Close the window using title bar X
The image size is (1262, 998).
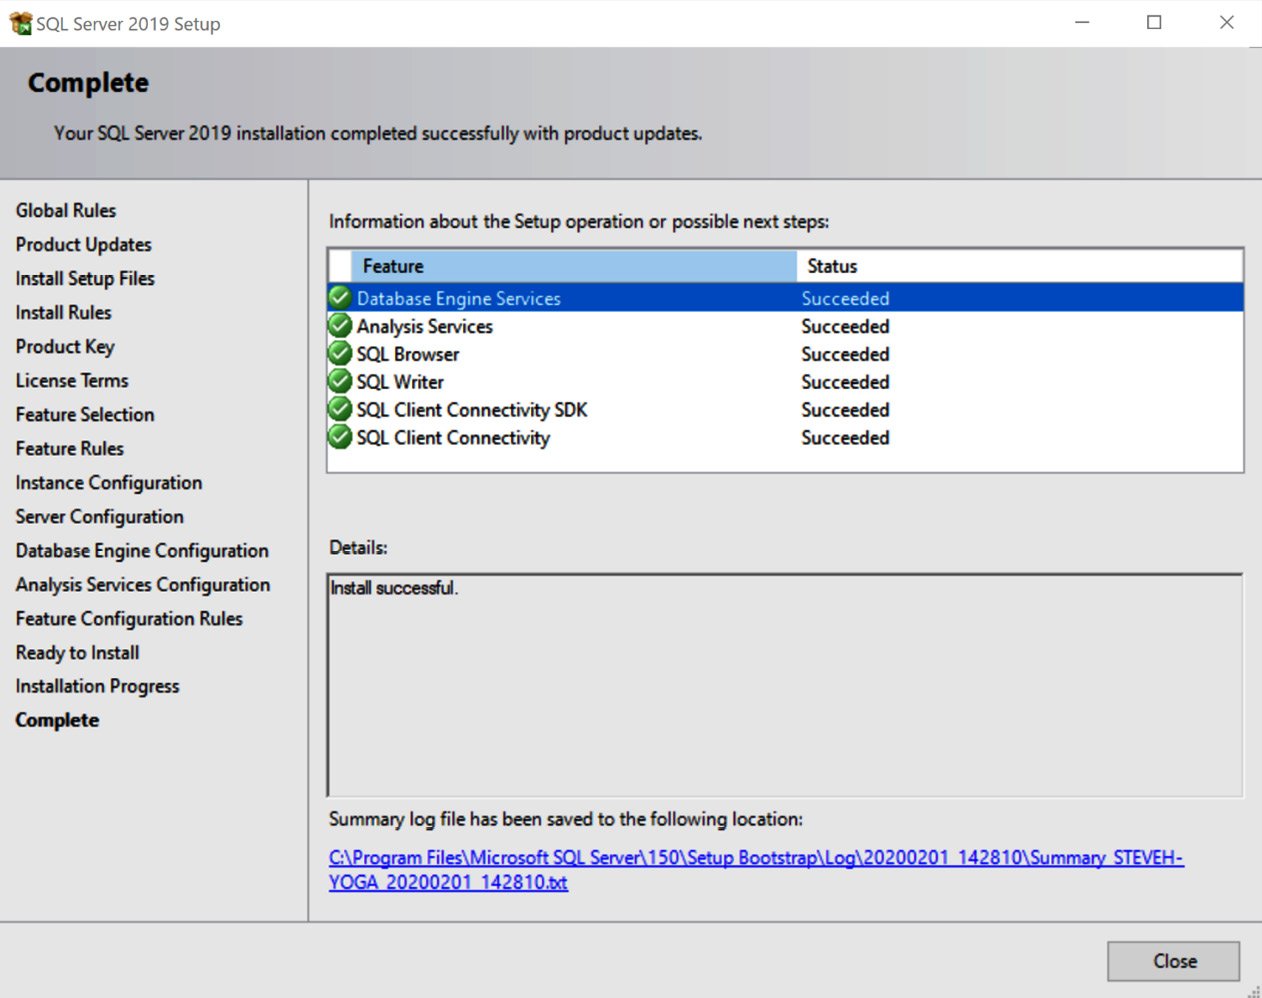click(1227, 22)
